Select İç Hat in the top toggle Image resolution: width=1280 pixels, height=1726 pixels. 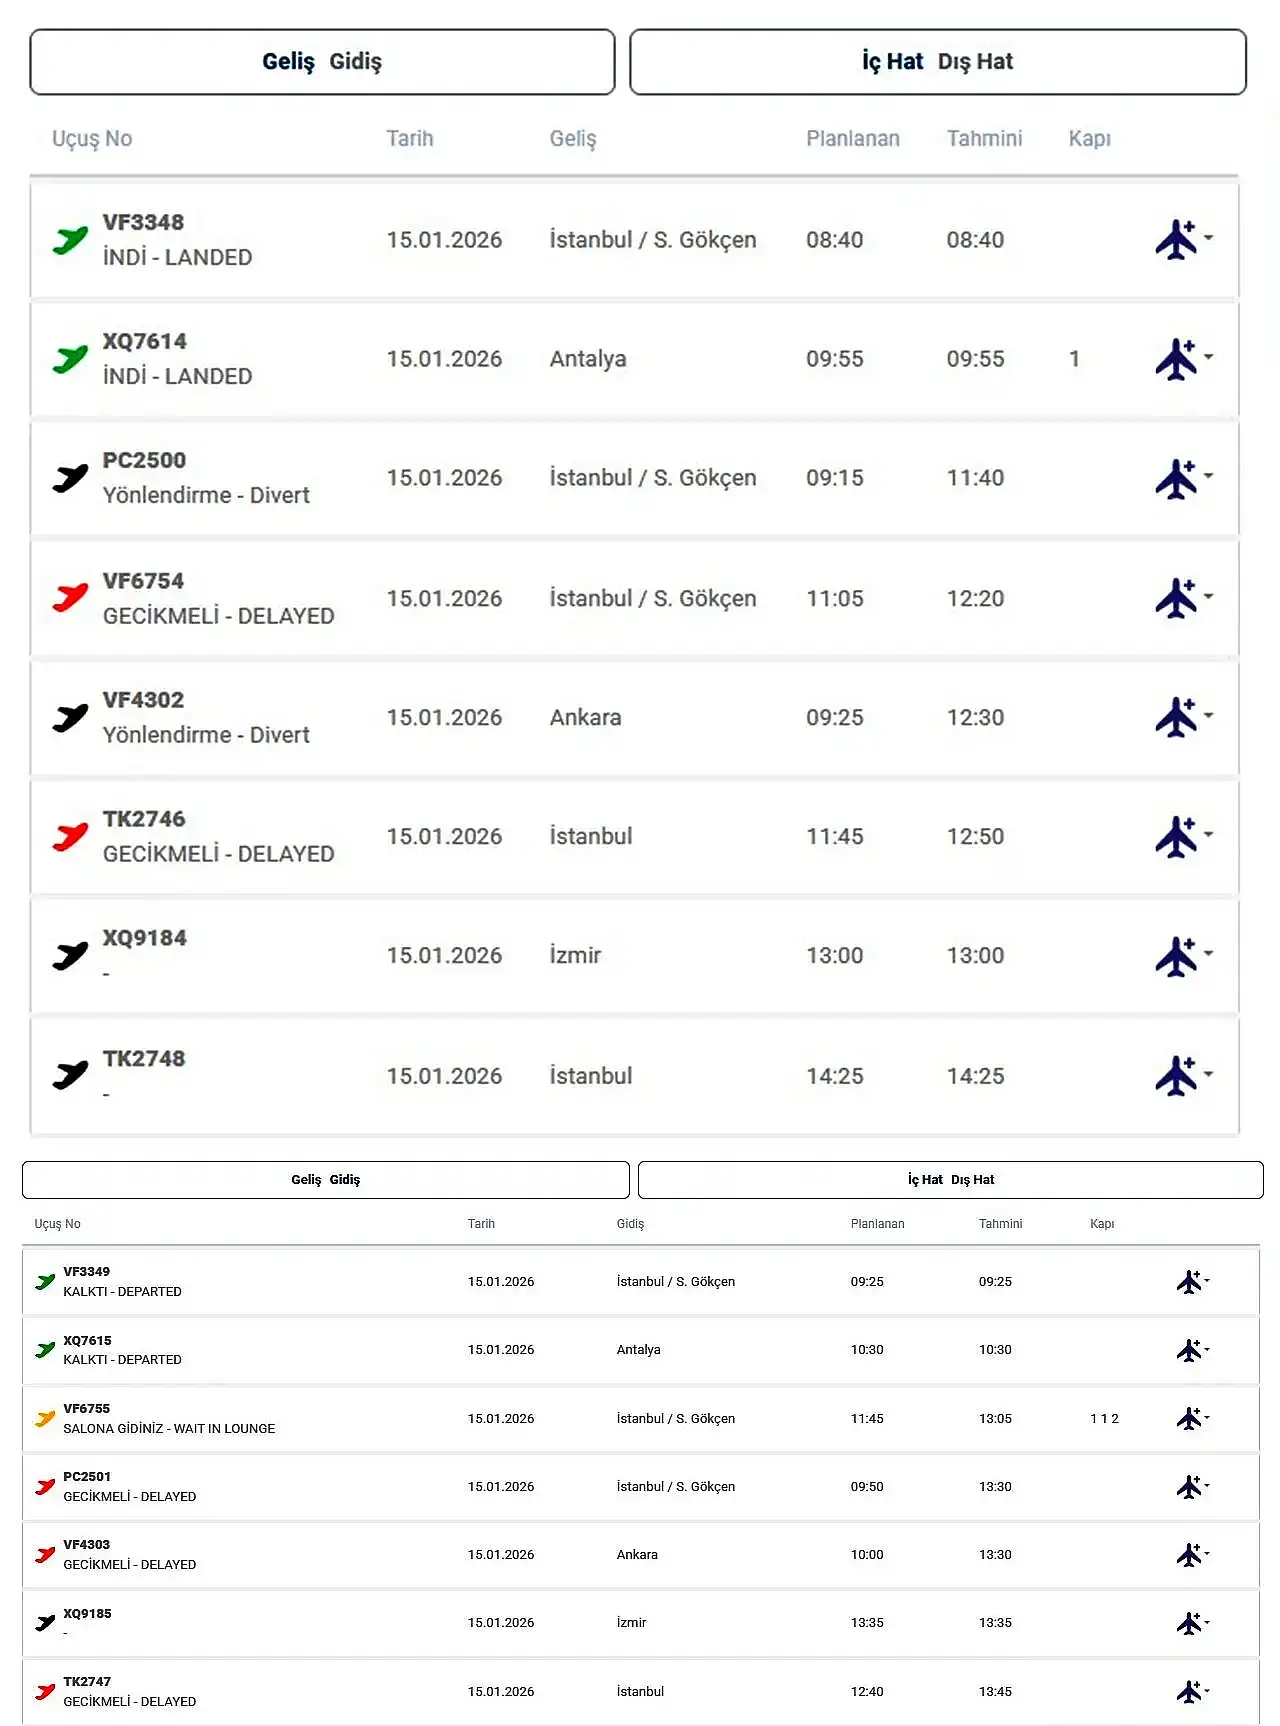(x=892, y=62)
